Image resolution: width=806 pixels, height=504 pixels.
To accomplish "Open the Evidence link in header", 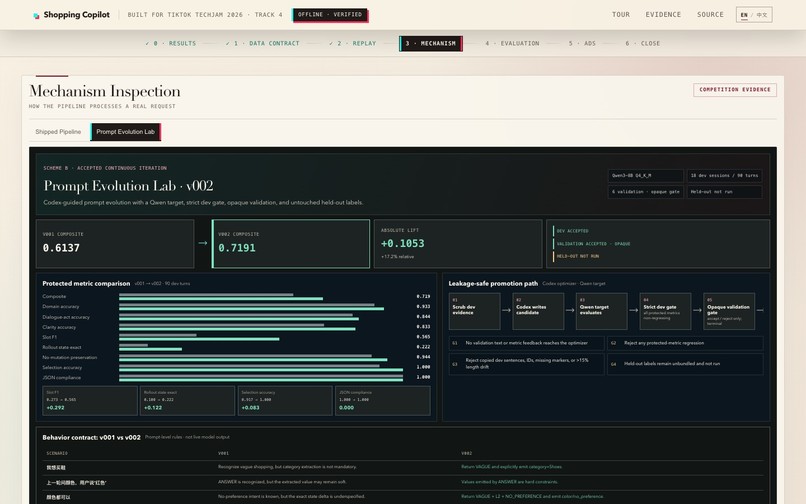I will click(663, 14).
